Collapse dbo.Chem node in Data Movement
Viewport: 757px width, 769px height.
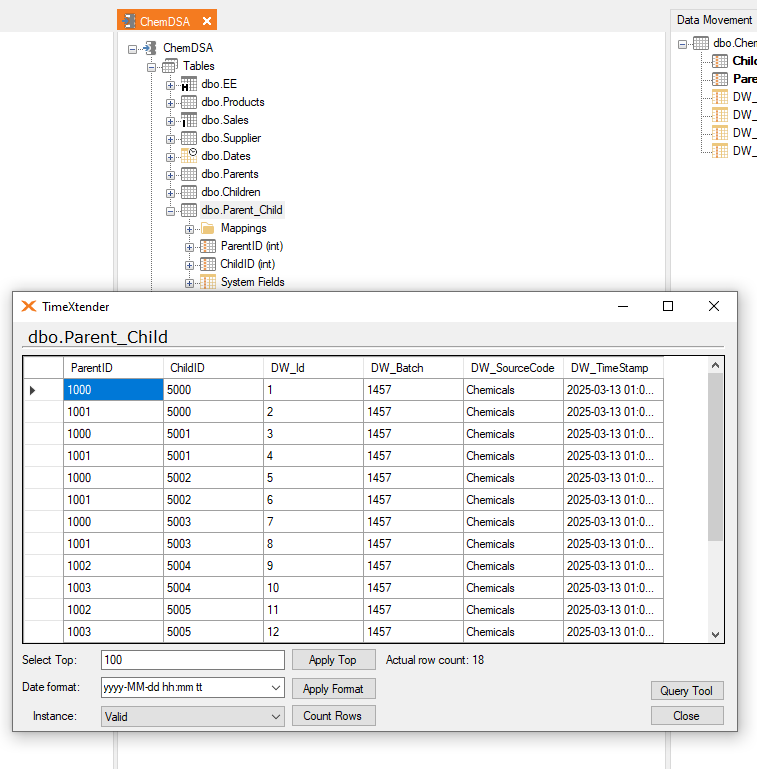point(682,45)
